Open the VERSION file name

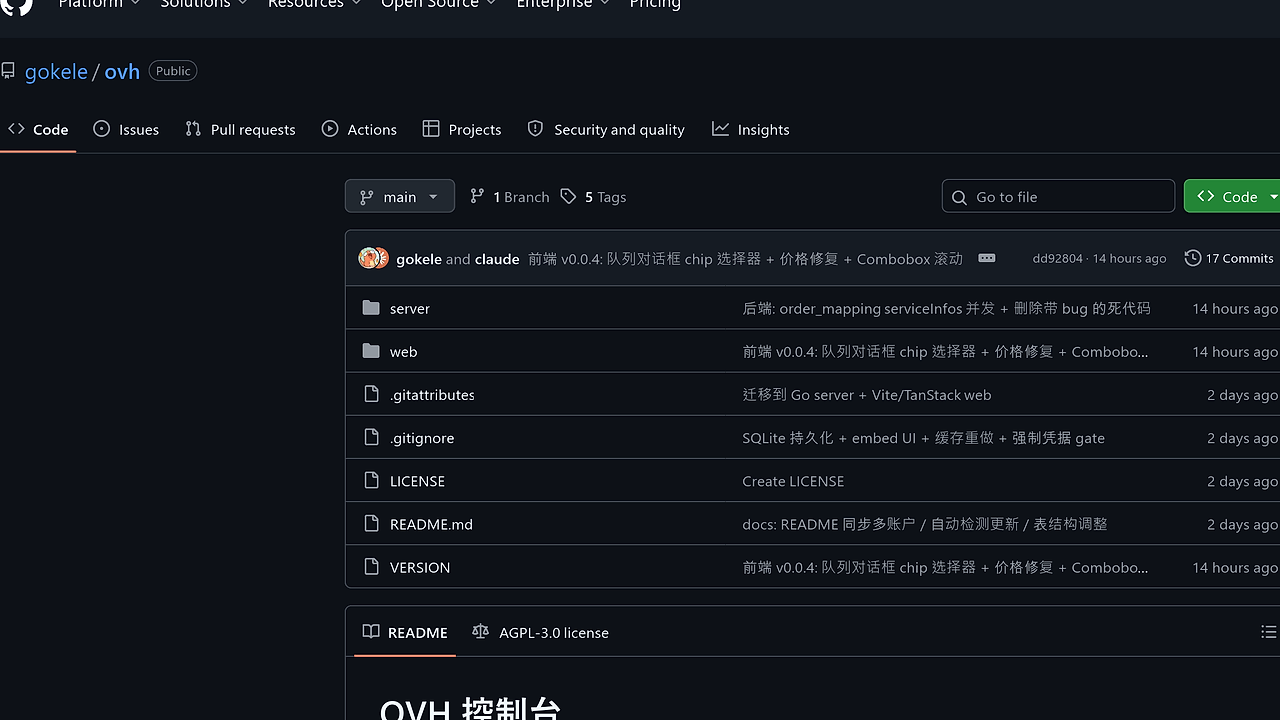420,566
